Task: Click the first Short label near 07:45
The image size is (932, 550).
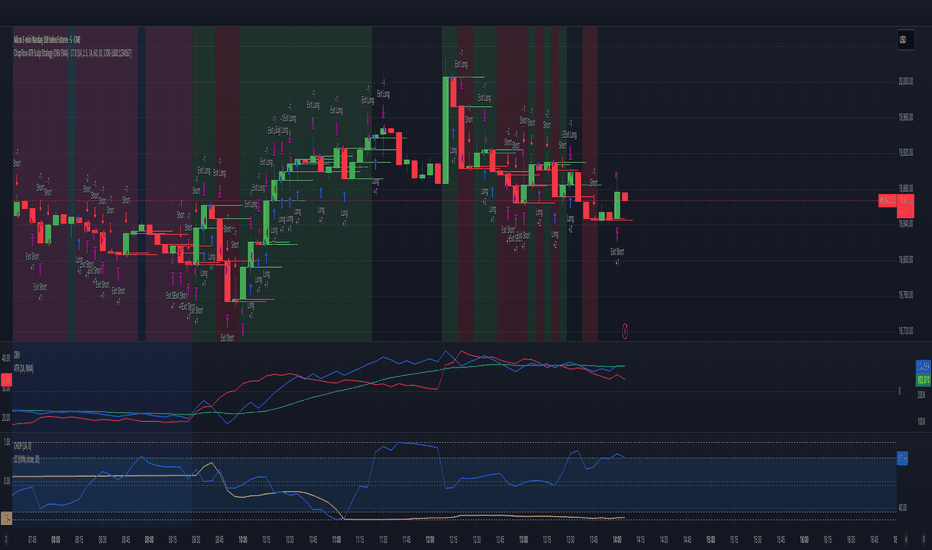Action: (17, 164)
